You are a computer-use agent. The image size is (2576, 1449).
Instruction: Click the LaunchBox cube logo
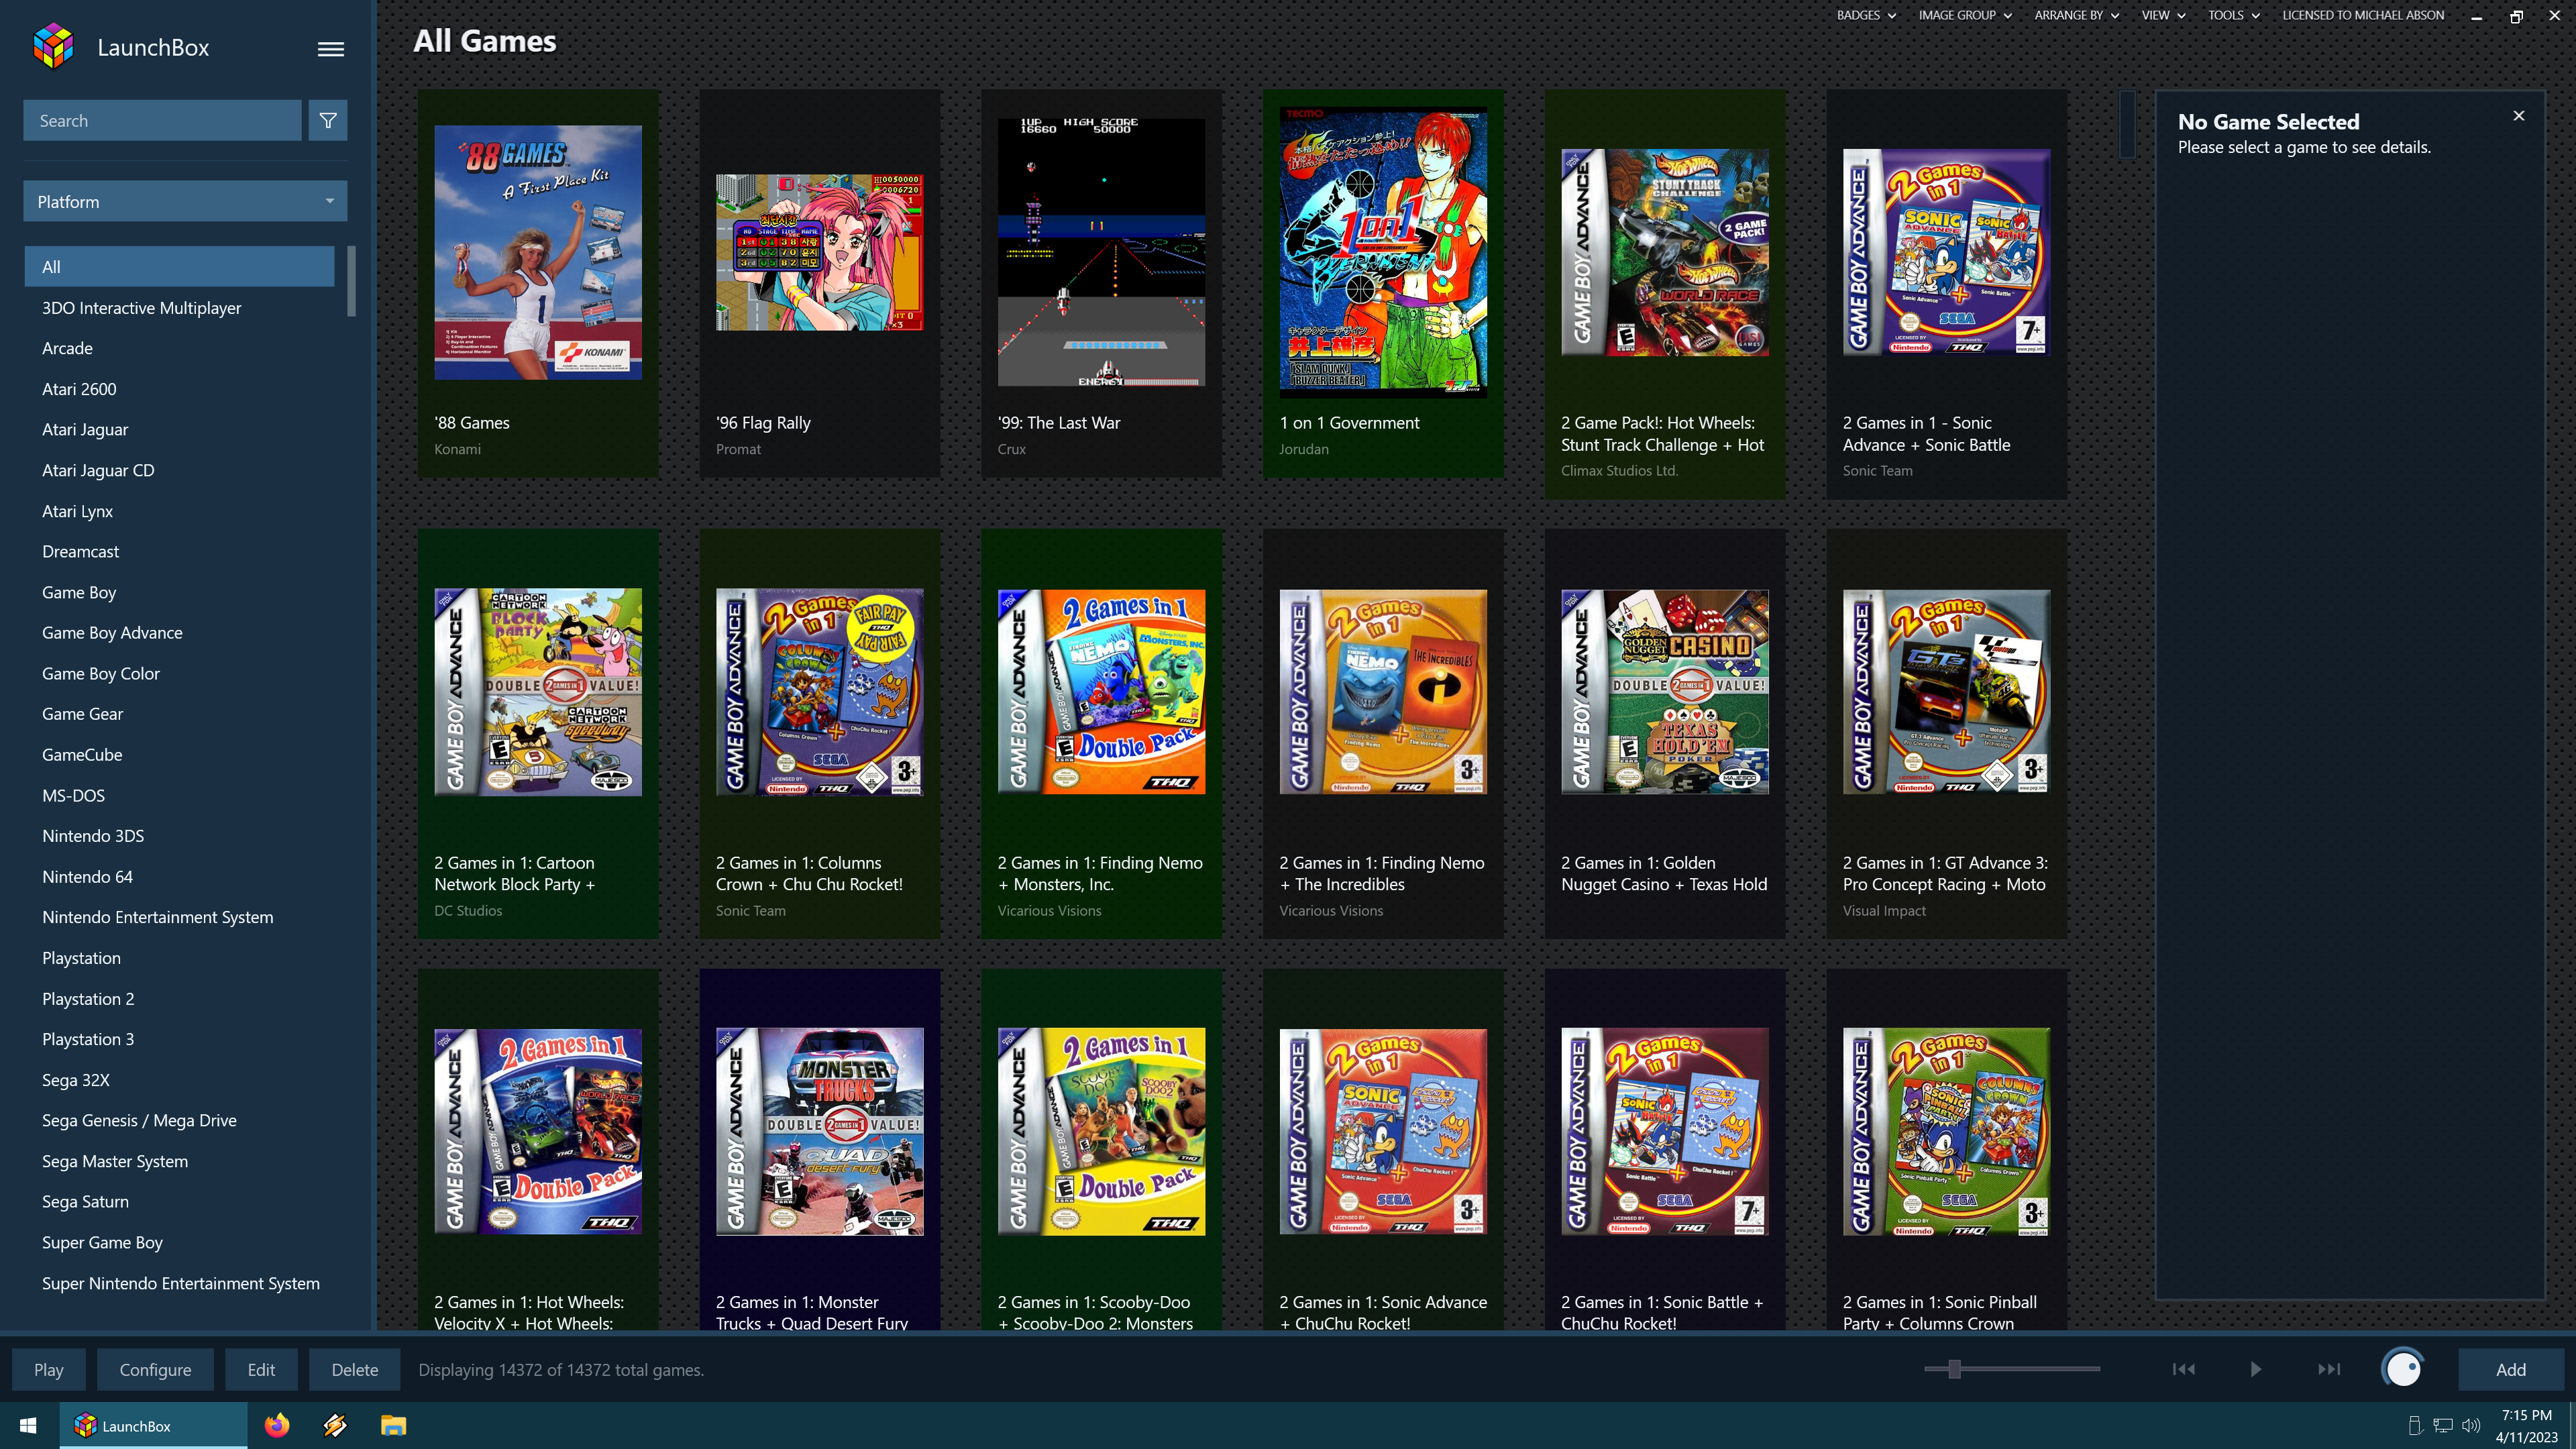point(54,47)
